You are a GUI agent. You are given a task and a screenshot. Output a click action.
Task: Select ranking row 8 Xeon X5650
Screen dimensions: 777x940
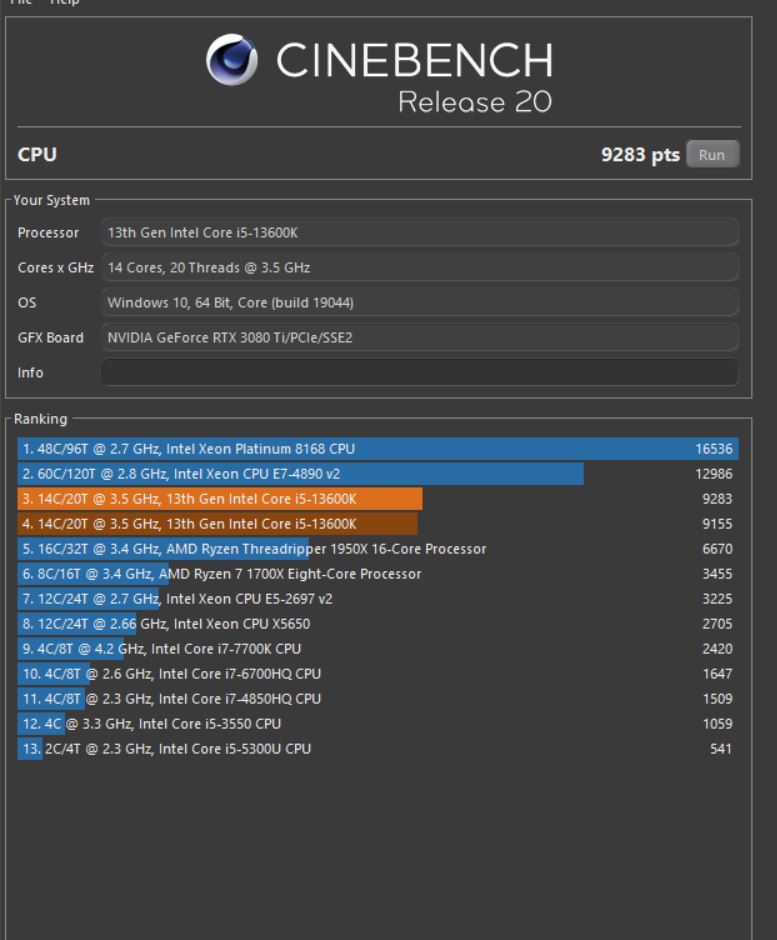[x=378, y=623]
